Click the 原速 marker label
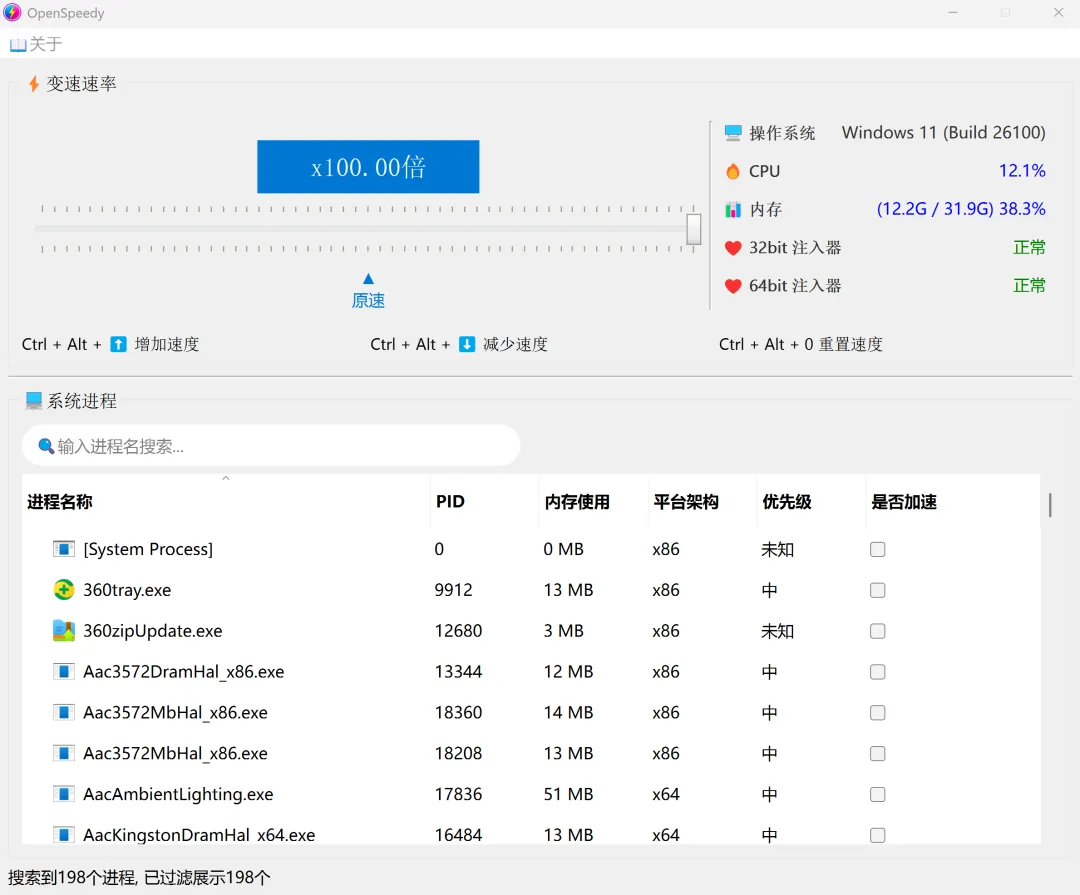Image resolution: width=1080 pixels, height=895 pixels. click(368, 300)
